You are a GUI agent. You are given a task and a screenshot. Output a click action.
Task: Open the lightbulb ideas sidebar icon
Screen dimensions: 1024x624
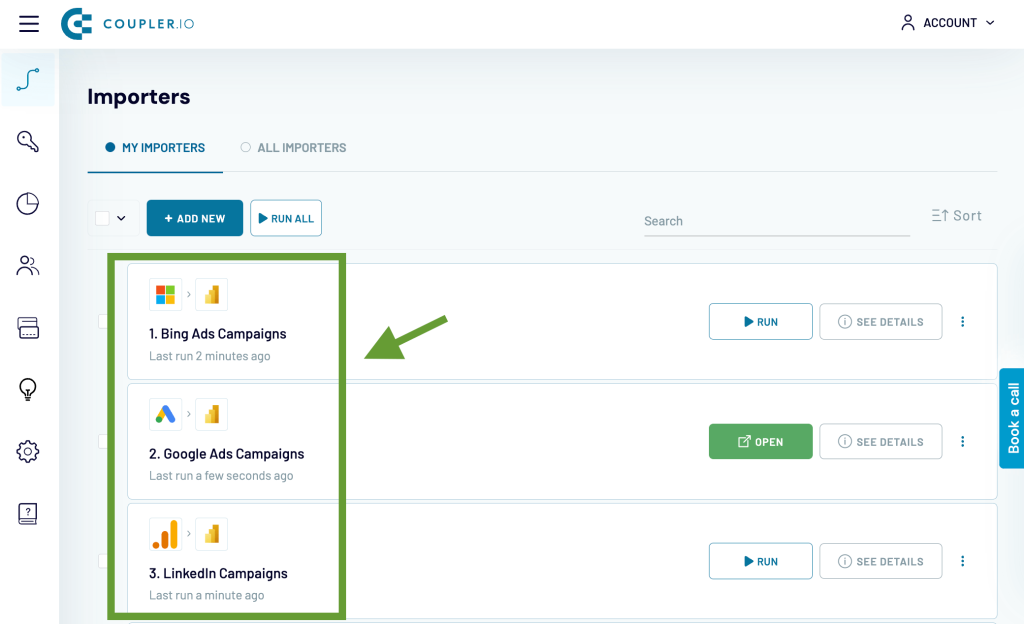27,390
